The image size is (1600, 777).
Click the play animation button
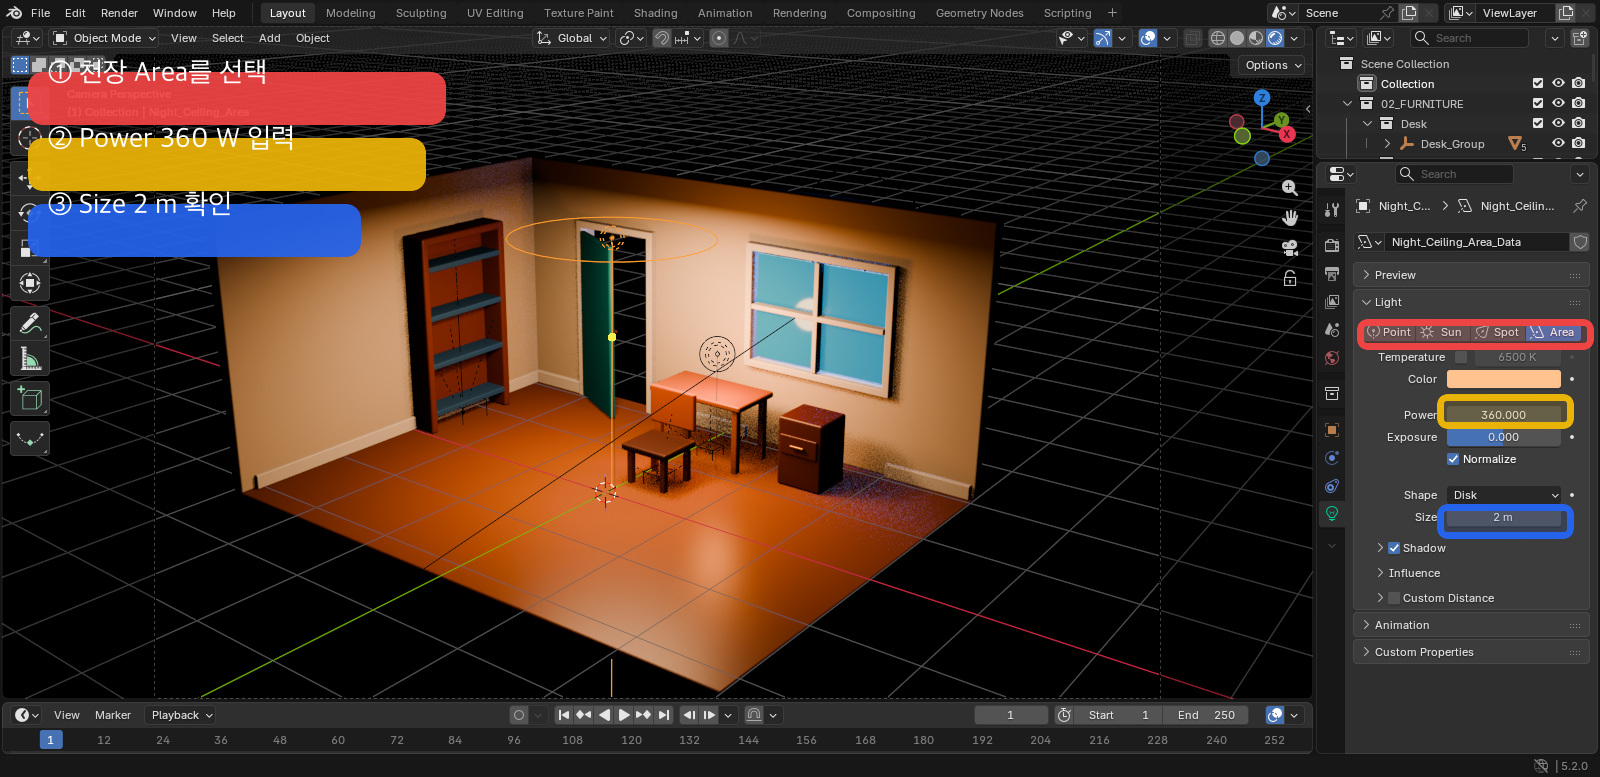tap(623, 715)
